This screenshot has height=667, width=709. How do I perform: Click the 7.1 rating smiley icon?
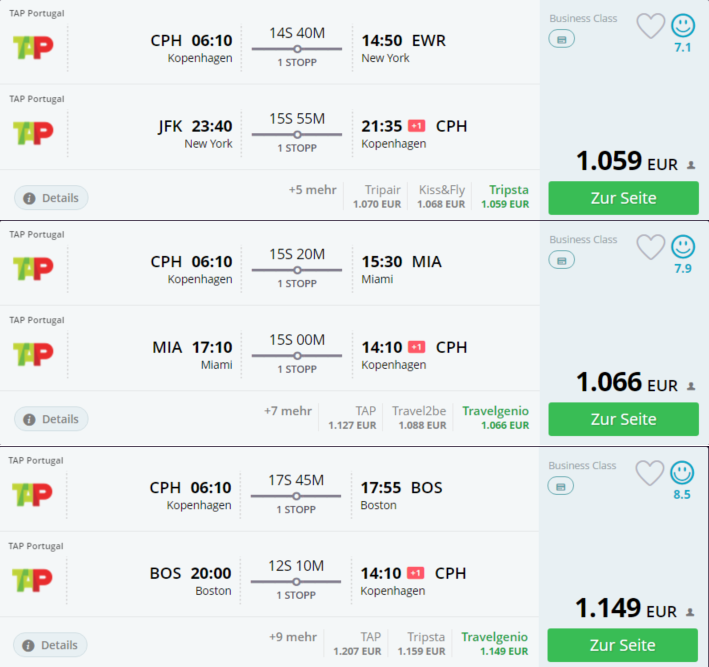click(683, 25)
